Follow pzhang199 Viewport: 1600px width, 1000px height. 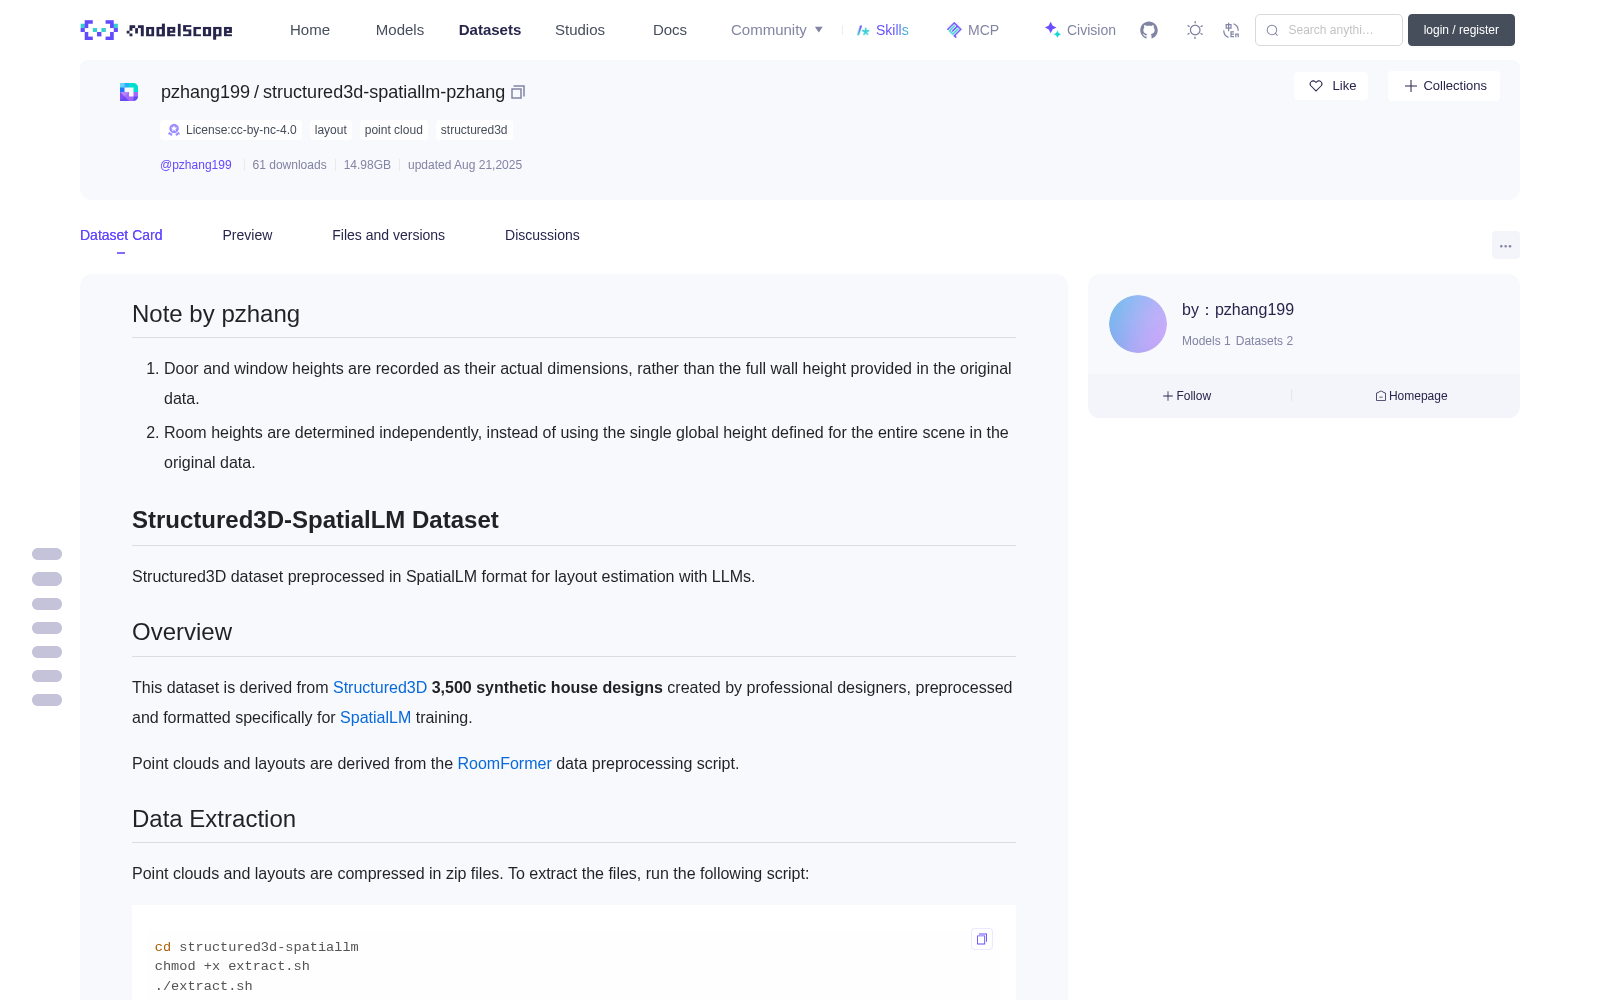(x=1187, y=396)
